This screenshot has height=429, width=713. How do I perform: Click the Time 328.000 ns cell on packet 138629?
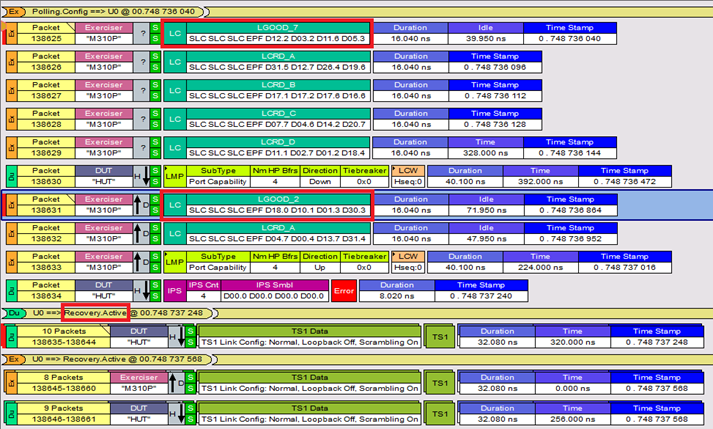[486, 148]
